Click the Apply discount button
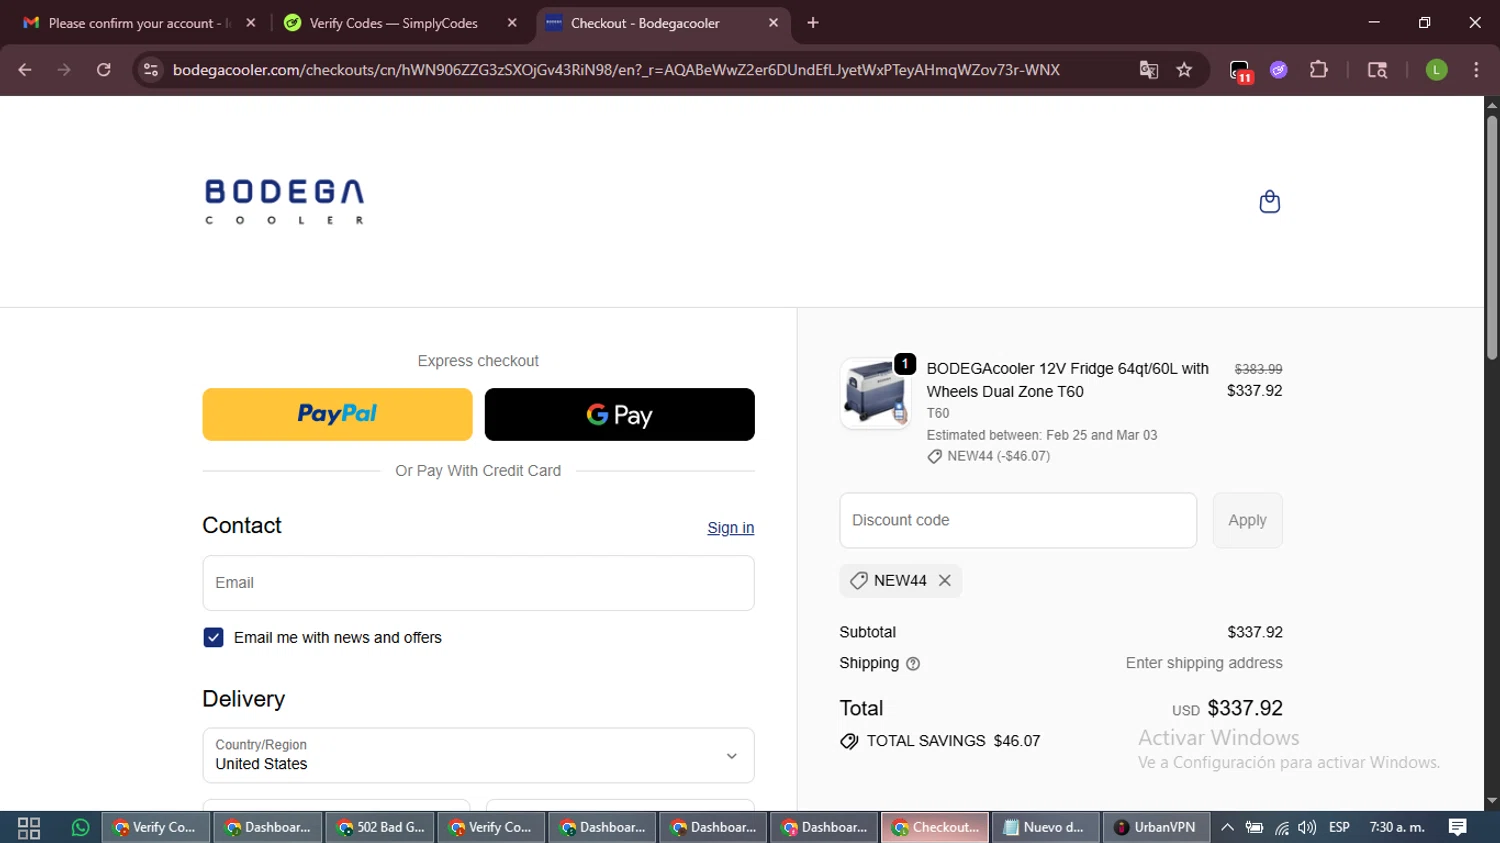 pyautogui.click(x=1247, y=520)
